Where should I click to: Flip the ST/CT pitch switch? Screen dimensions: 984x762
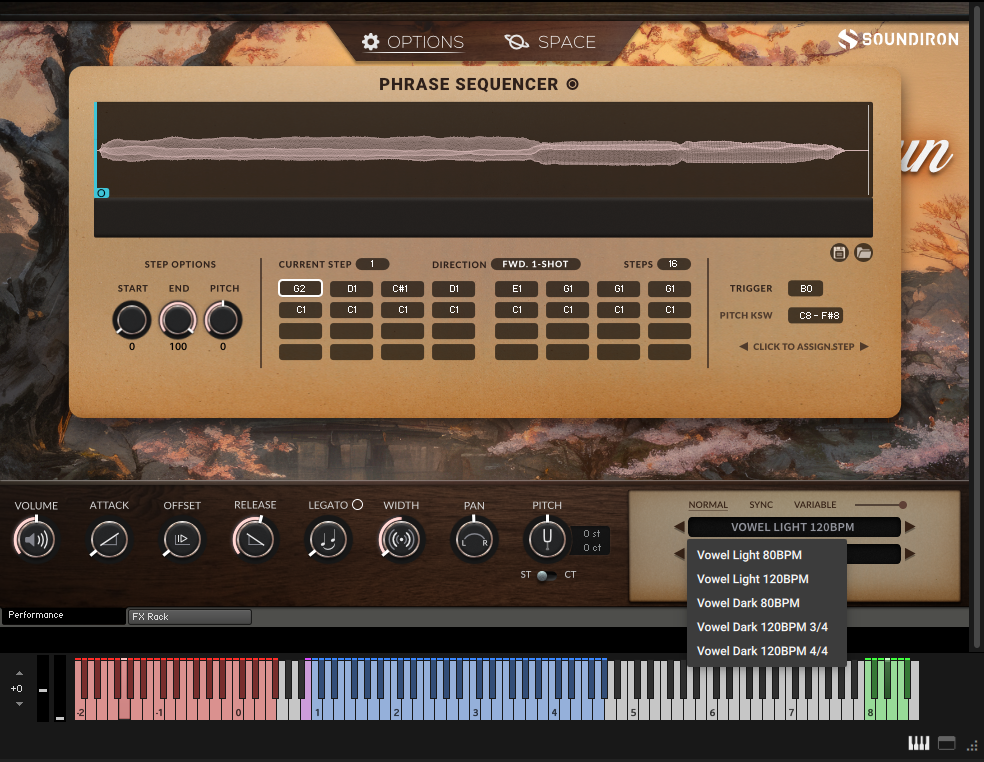pyautogui.click(x=546, y=575)
